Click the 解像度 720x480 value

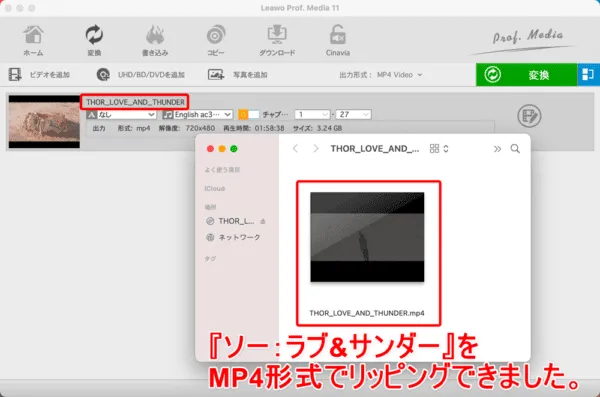pos(200,128)
